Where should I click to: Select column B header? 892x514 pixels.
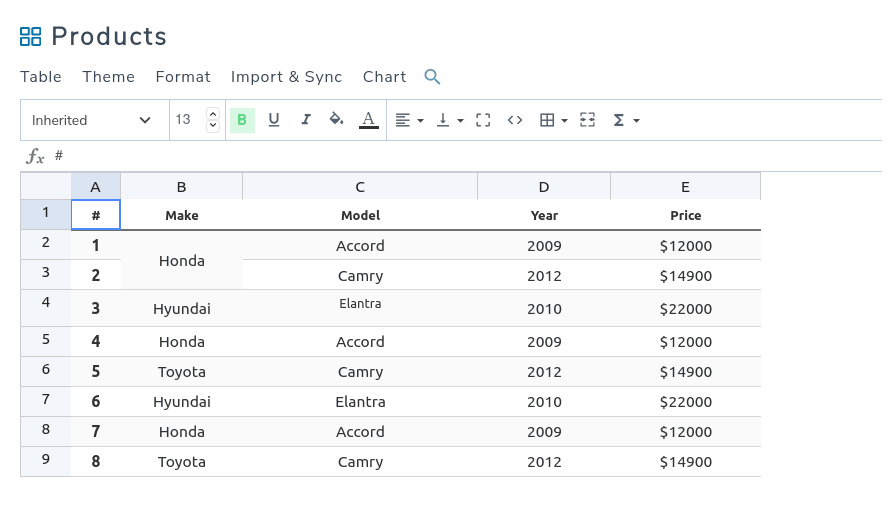click(181, 186)
